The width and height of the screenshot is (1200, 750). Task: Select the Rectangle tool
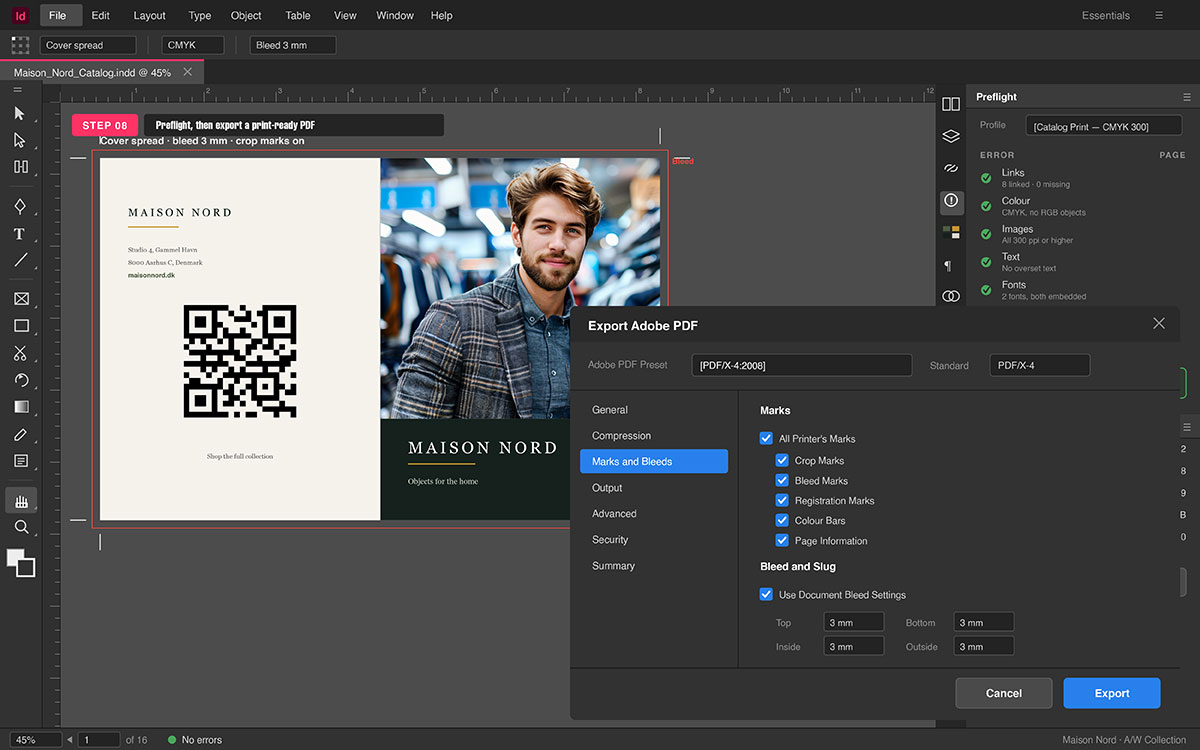click(x=20, y=325)
